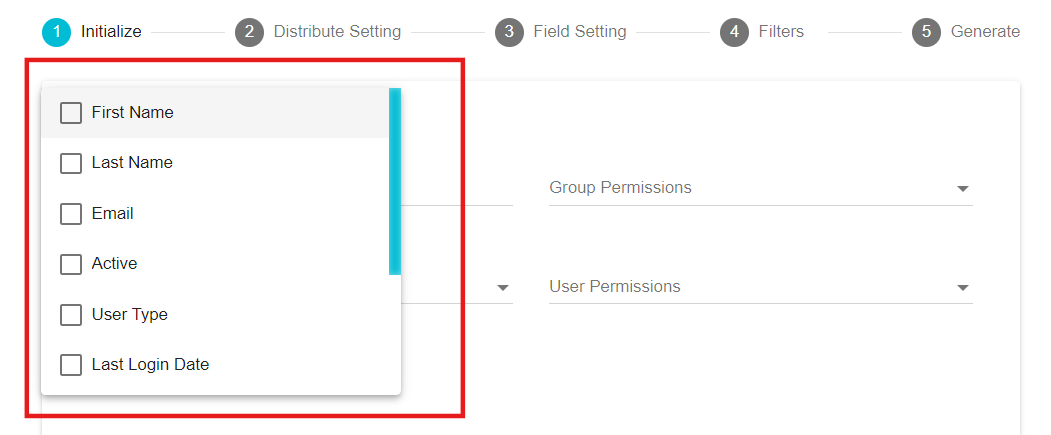
Task: Click the step 1 Initialize circle icon
Action: point(56,32)
